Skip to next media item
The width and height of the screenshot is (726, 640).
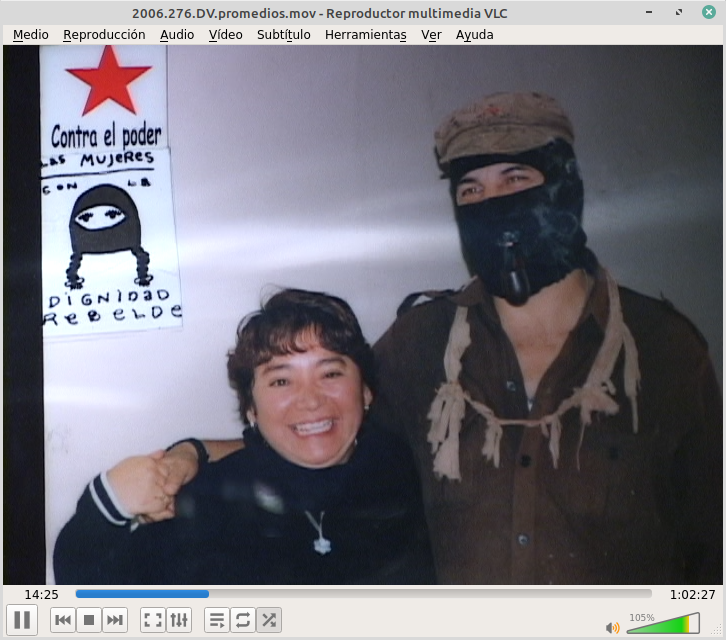[115, 620]
